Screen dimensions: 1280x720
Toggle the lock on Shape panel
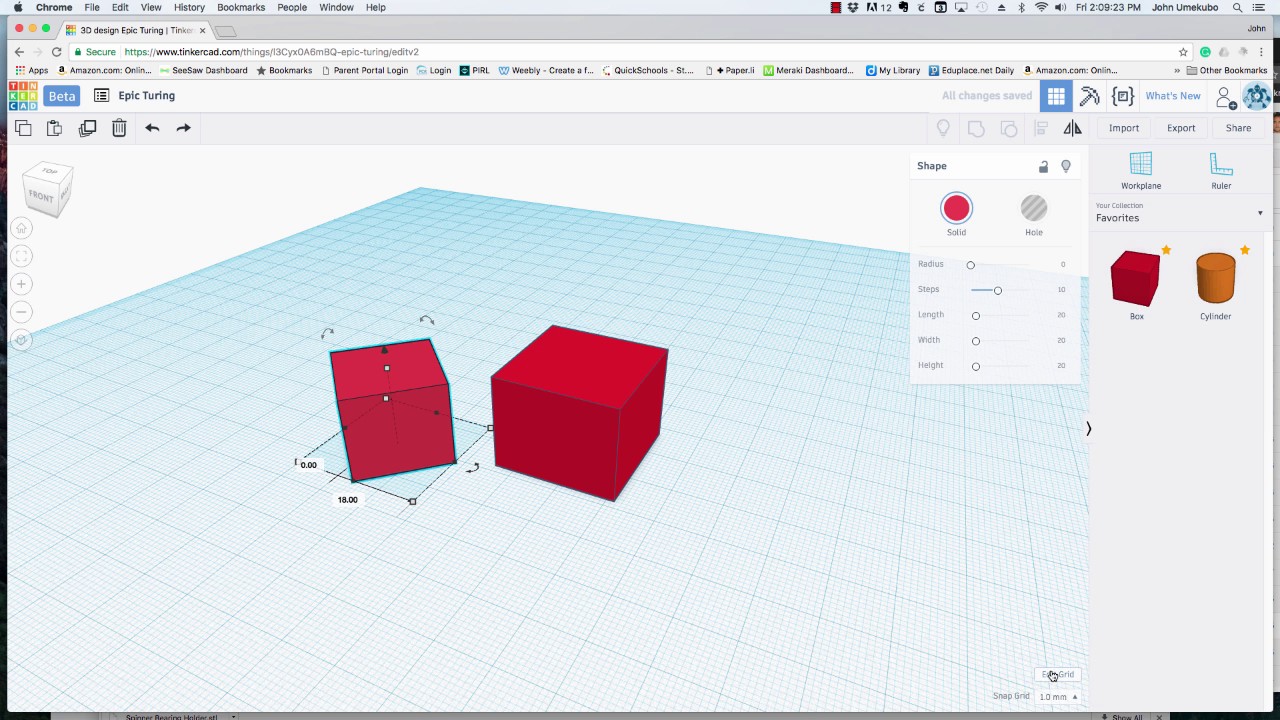pyautogui.click(x=1043, y=167)
